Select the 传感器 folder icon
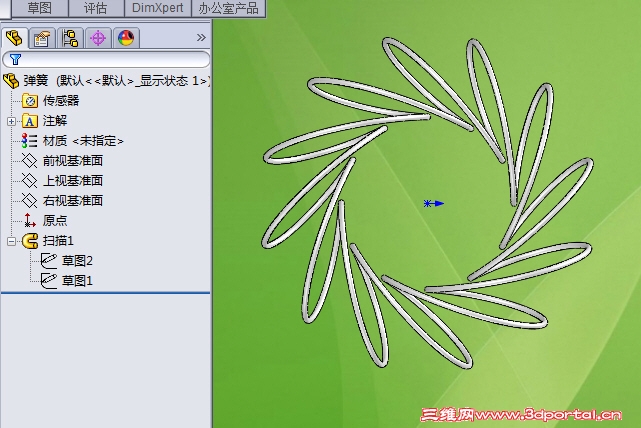The image size is (641, 428). (30, 101)
